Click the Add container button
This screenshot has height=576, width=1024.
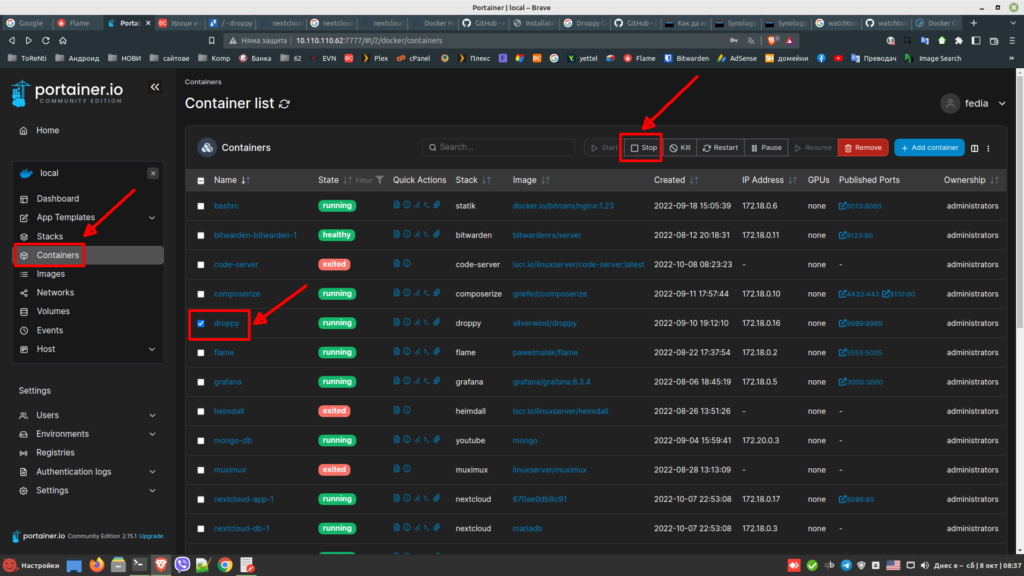pyautogui.click(x=929, y=148)
